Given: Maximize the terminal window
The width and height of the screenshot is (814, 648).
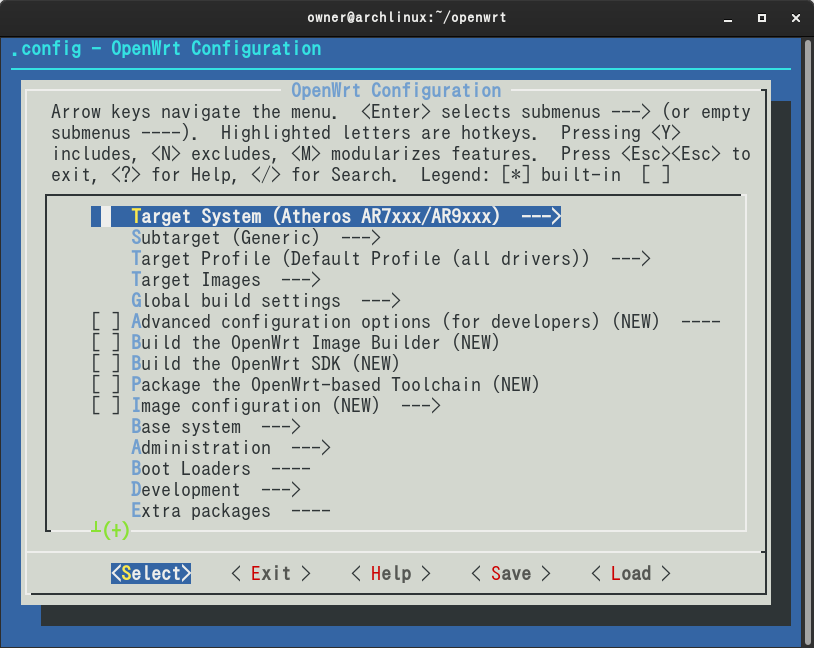Looking at the screenshot, I should [x=762, y=18].
